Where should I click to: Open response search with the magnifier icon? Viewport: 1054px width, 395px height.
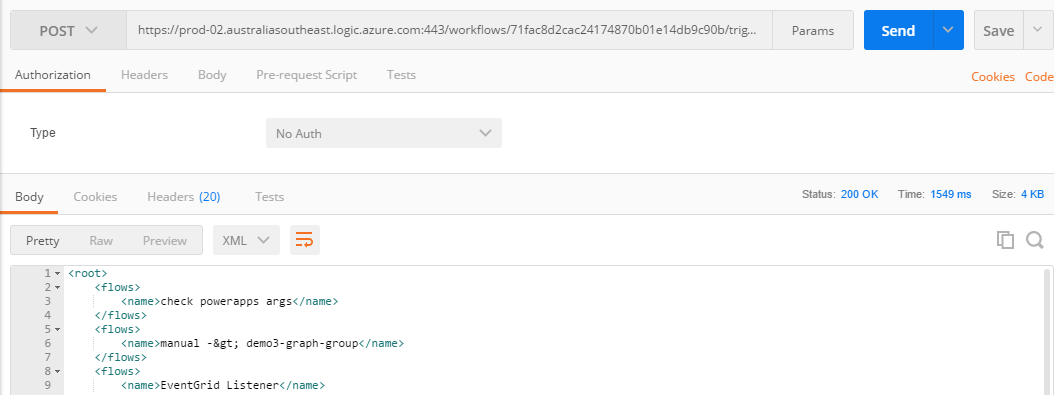tap(1035, 240)
